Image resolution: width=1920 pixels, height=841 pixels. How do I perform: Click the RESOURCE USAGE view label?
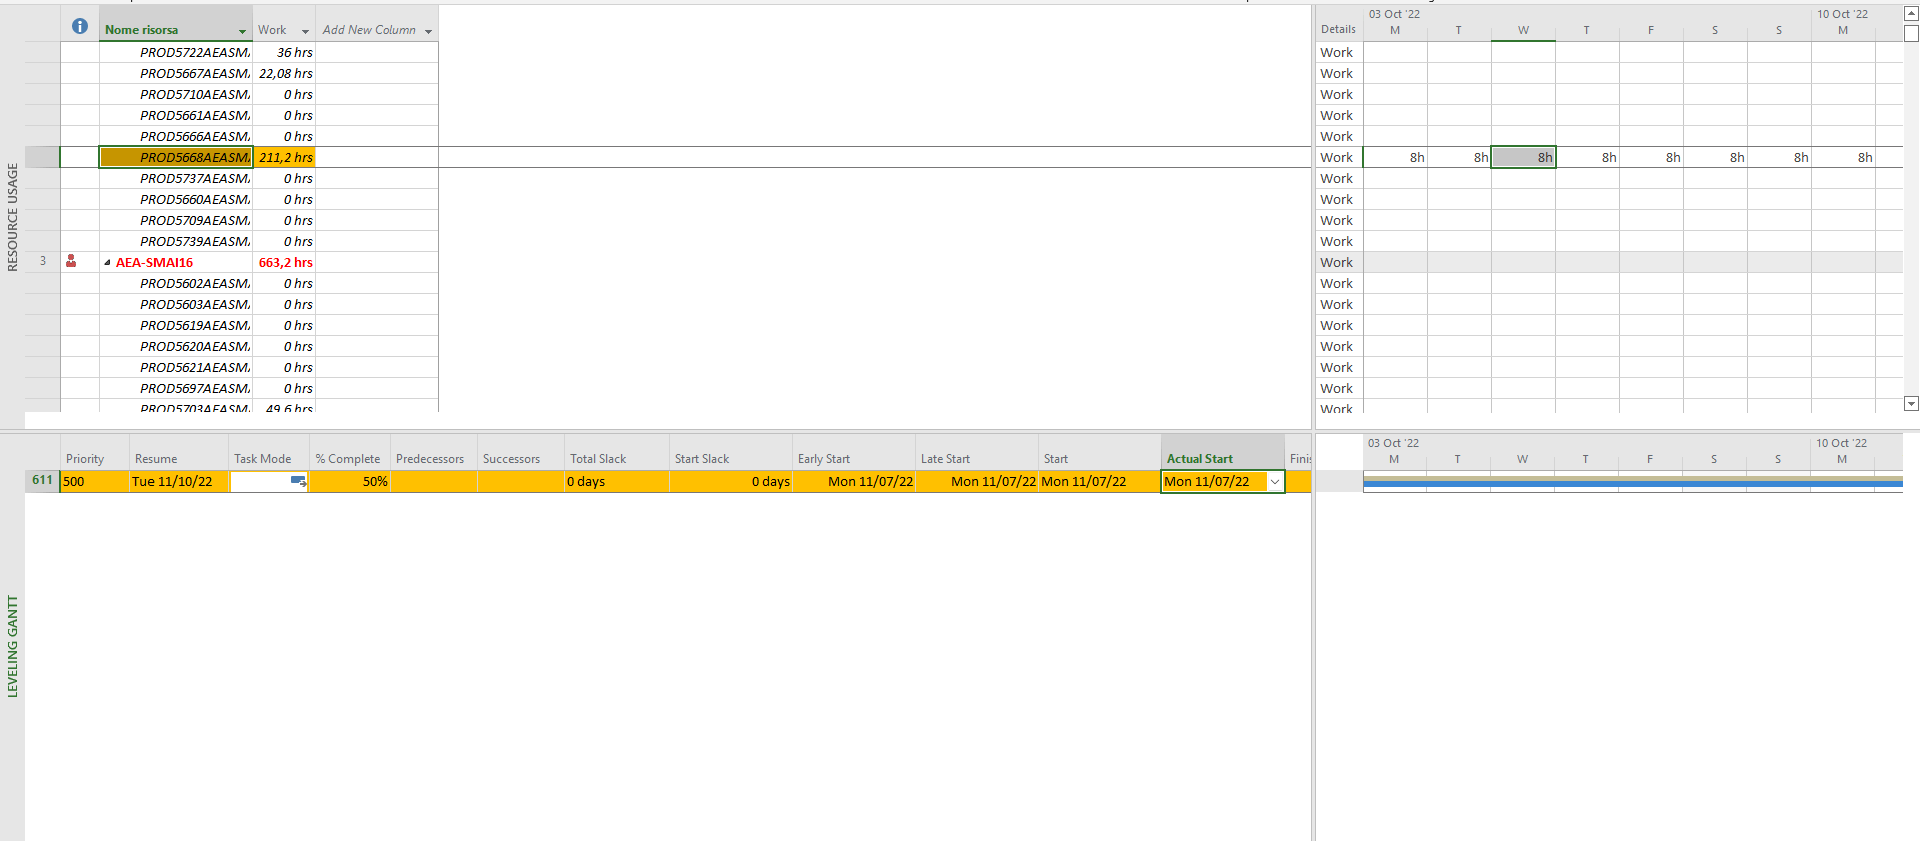coord(13,217)
